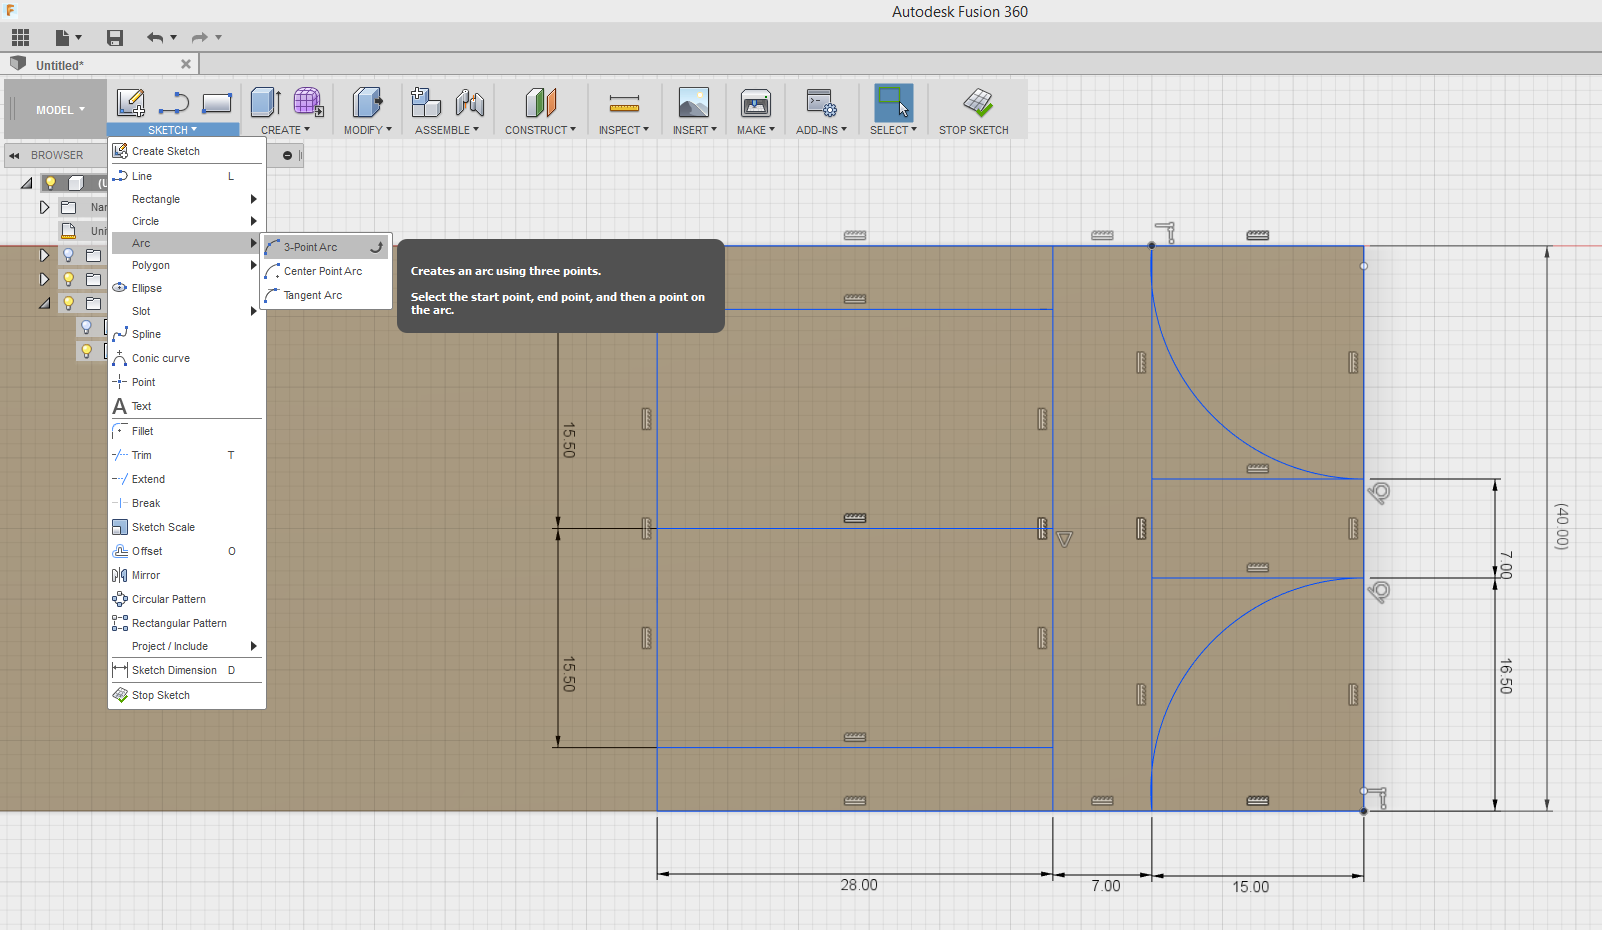
Task: Select Trim from the Sketch menu
Action: coord(186,455)
